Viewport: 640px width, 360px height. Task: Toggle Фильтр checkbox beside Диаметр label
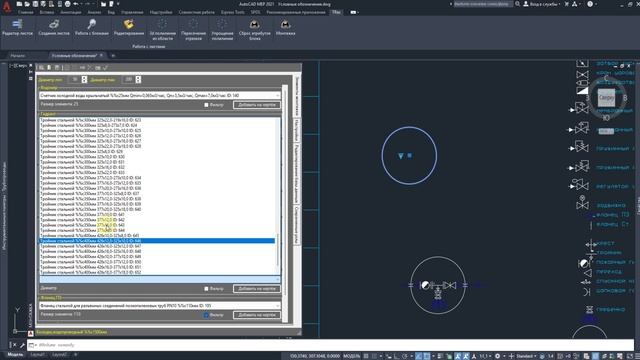(206, 289)
